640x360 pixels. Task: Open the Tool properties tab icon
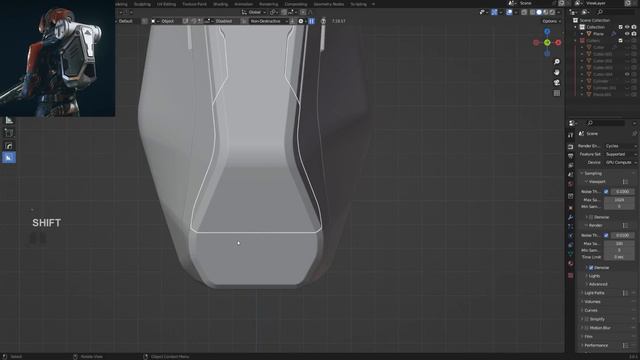click(571, 135)
